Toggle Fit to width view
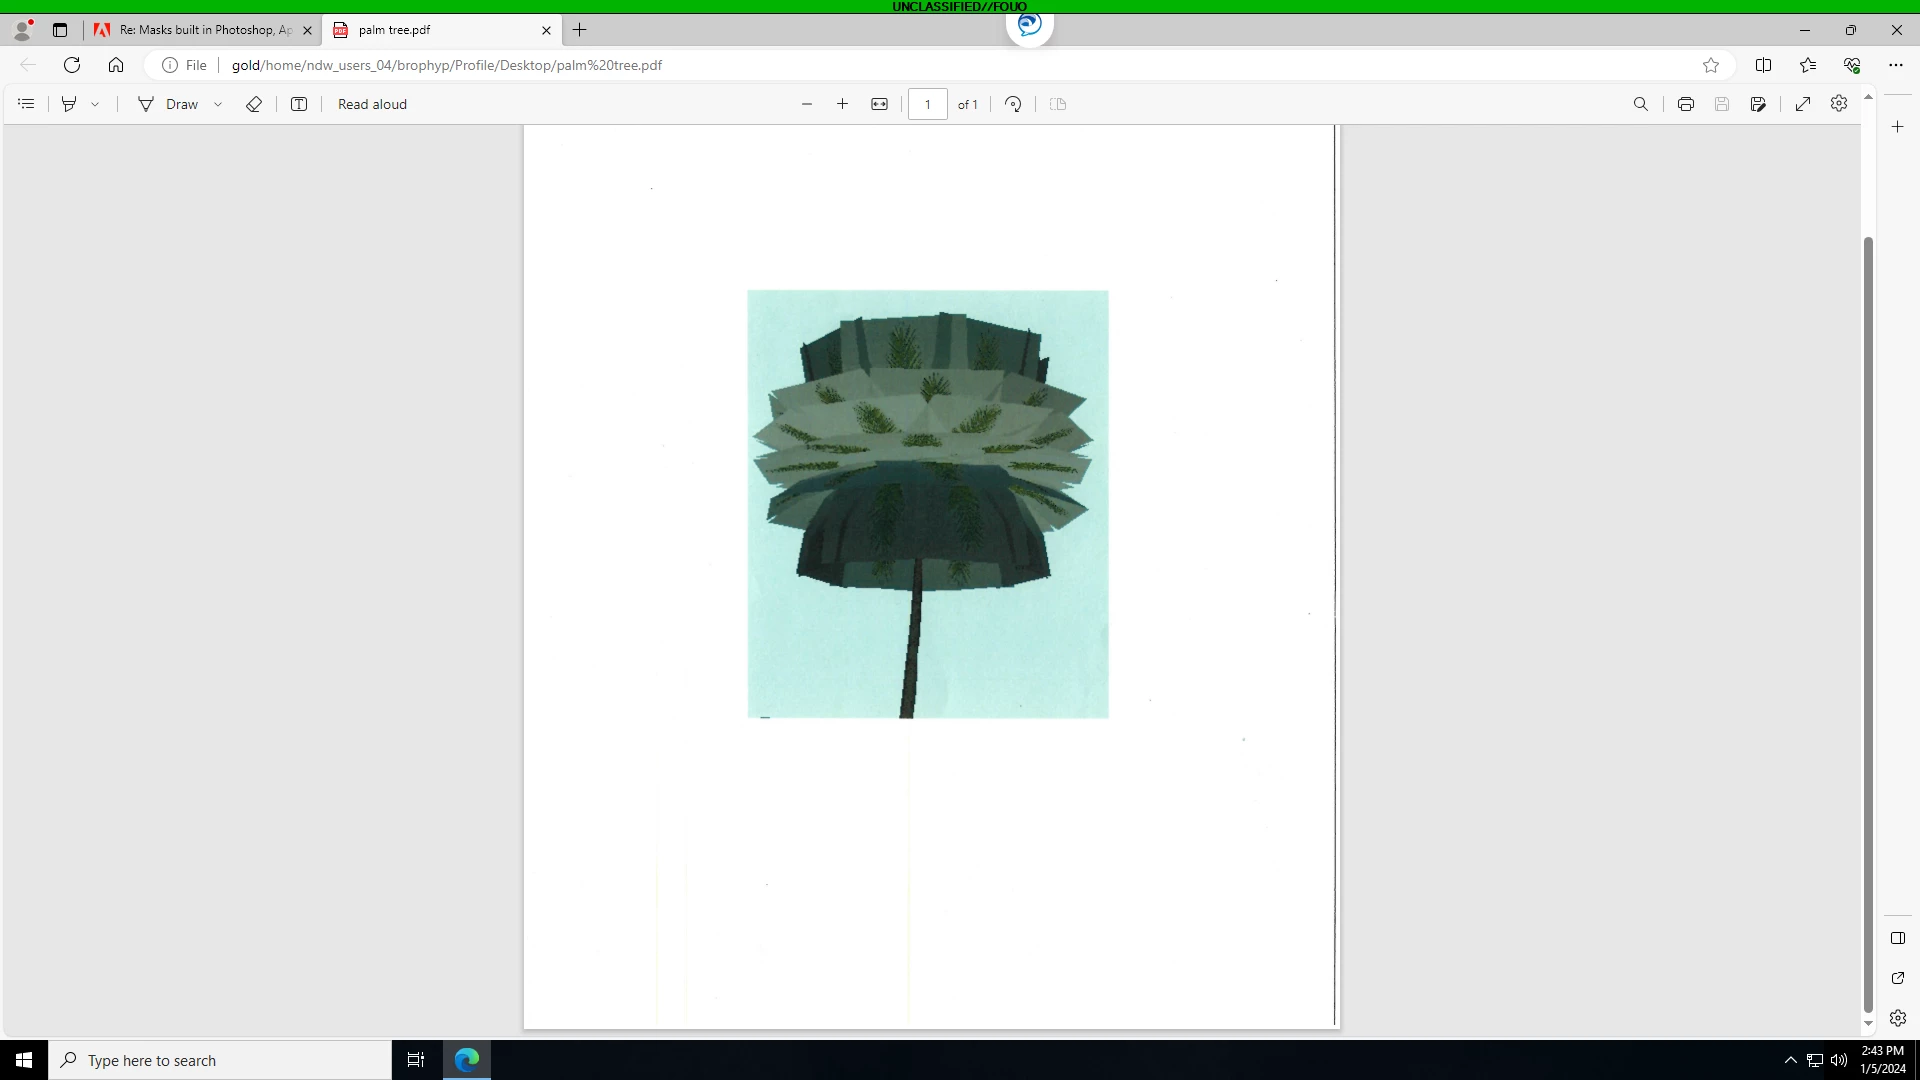 (x=880, y=104)
